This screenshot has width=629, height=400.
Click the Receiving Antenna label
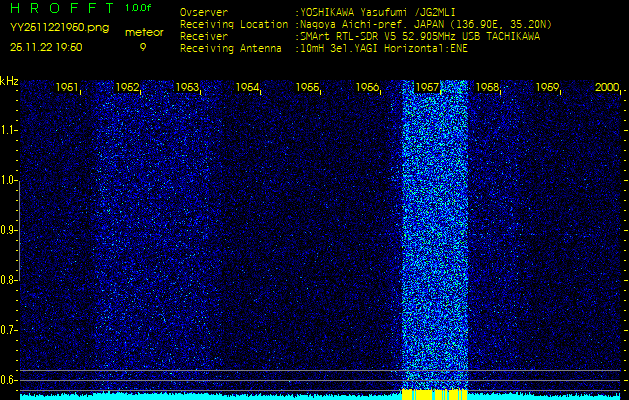coord(231,49)
